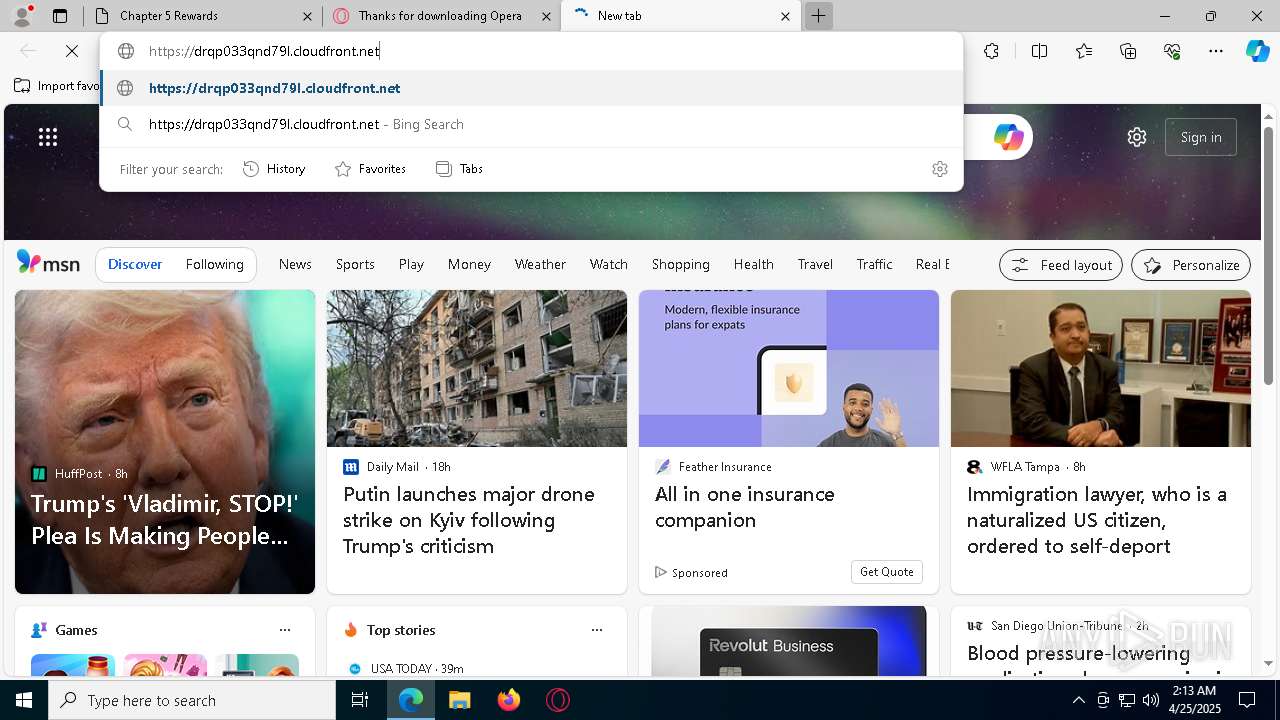Image resolution: width=1280 pixels, height=720 pixels.
Task: Launch Opera from the taskbar
Action: coord(558,700)
